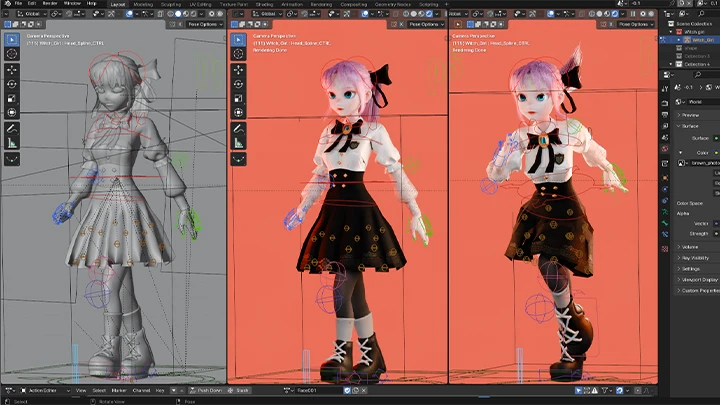The image size is (720, 405).
Task: Open the World properties tab
Action: (665, 149)
